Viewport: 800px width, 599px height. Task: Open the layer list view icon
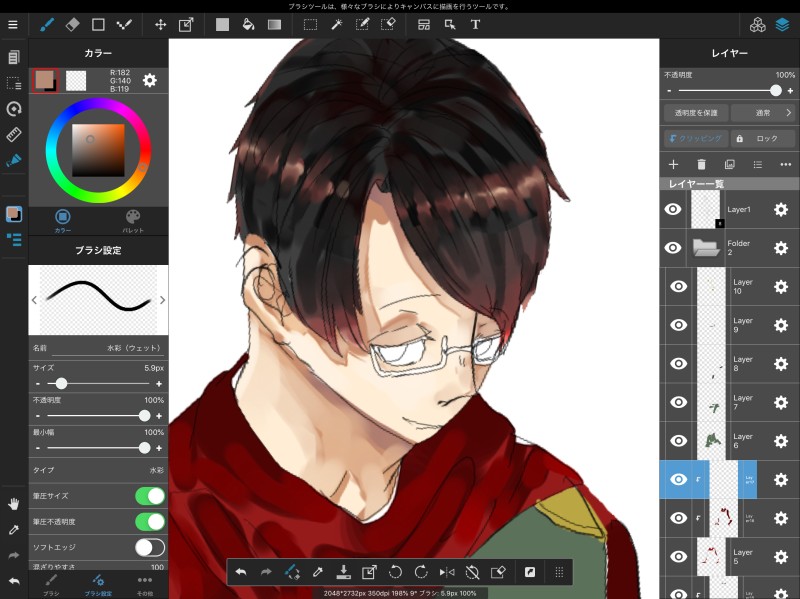click(x=758, y=164)
